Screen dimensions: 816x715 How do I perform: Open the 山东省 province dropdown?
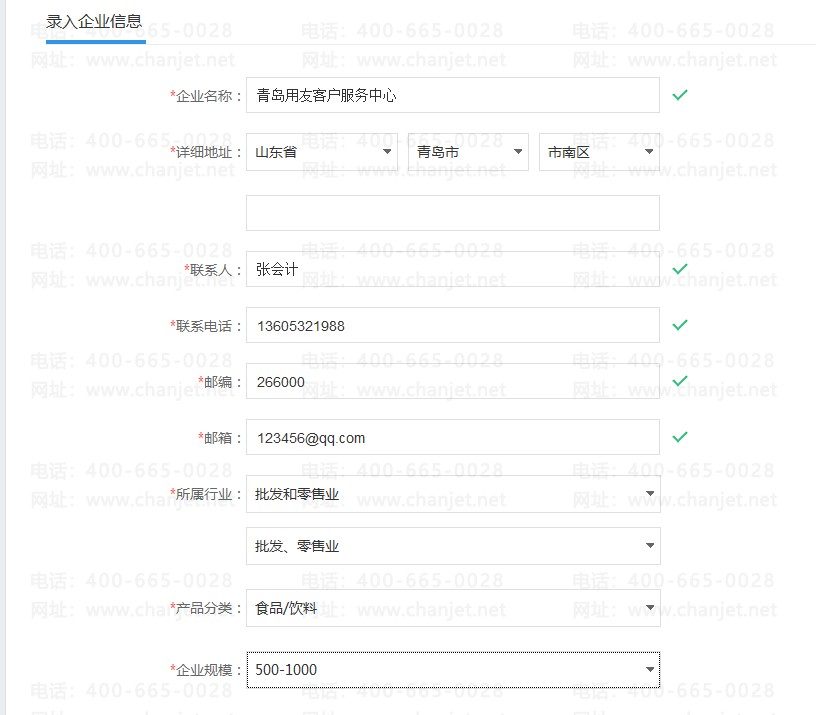coord(321,152)
